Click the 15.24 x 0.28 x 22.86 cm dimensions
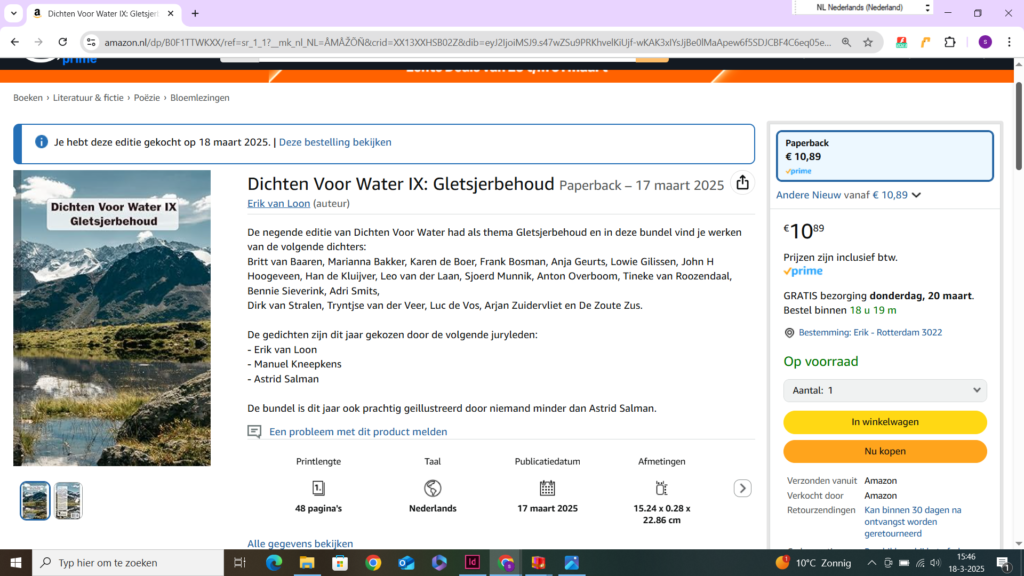This screenshot has height=576, width=1024. pos(662,514)
